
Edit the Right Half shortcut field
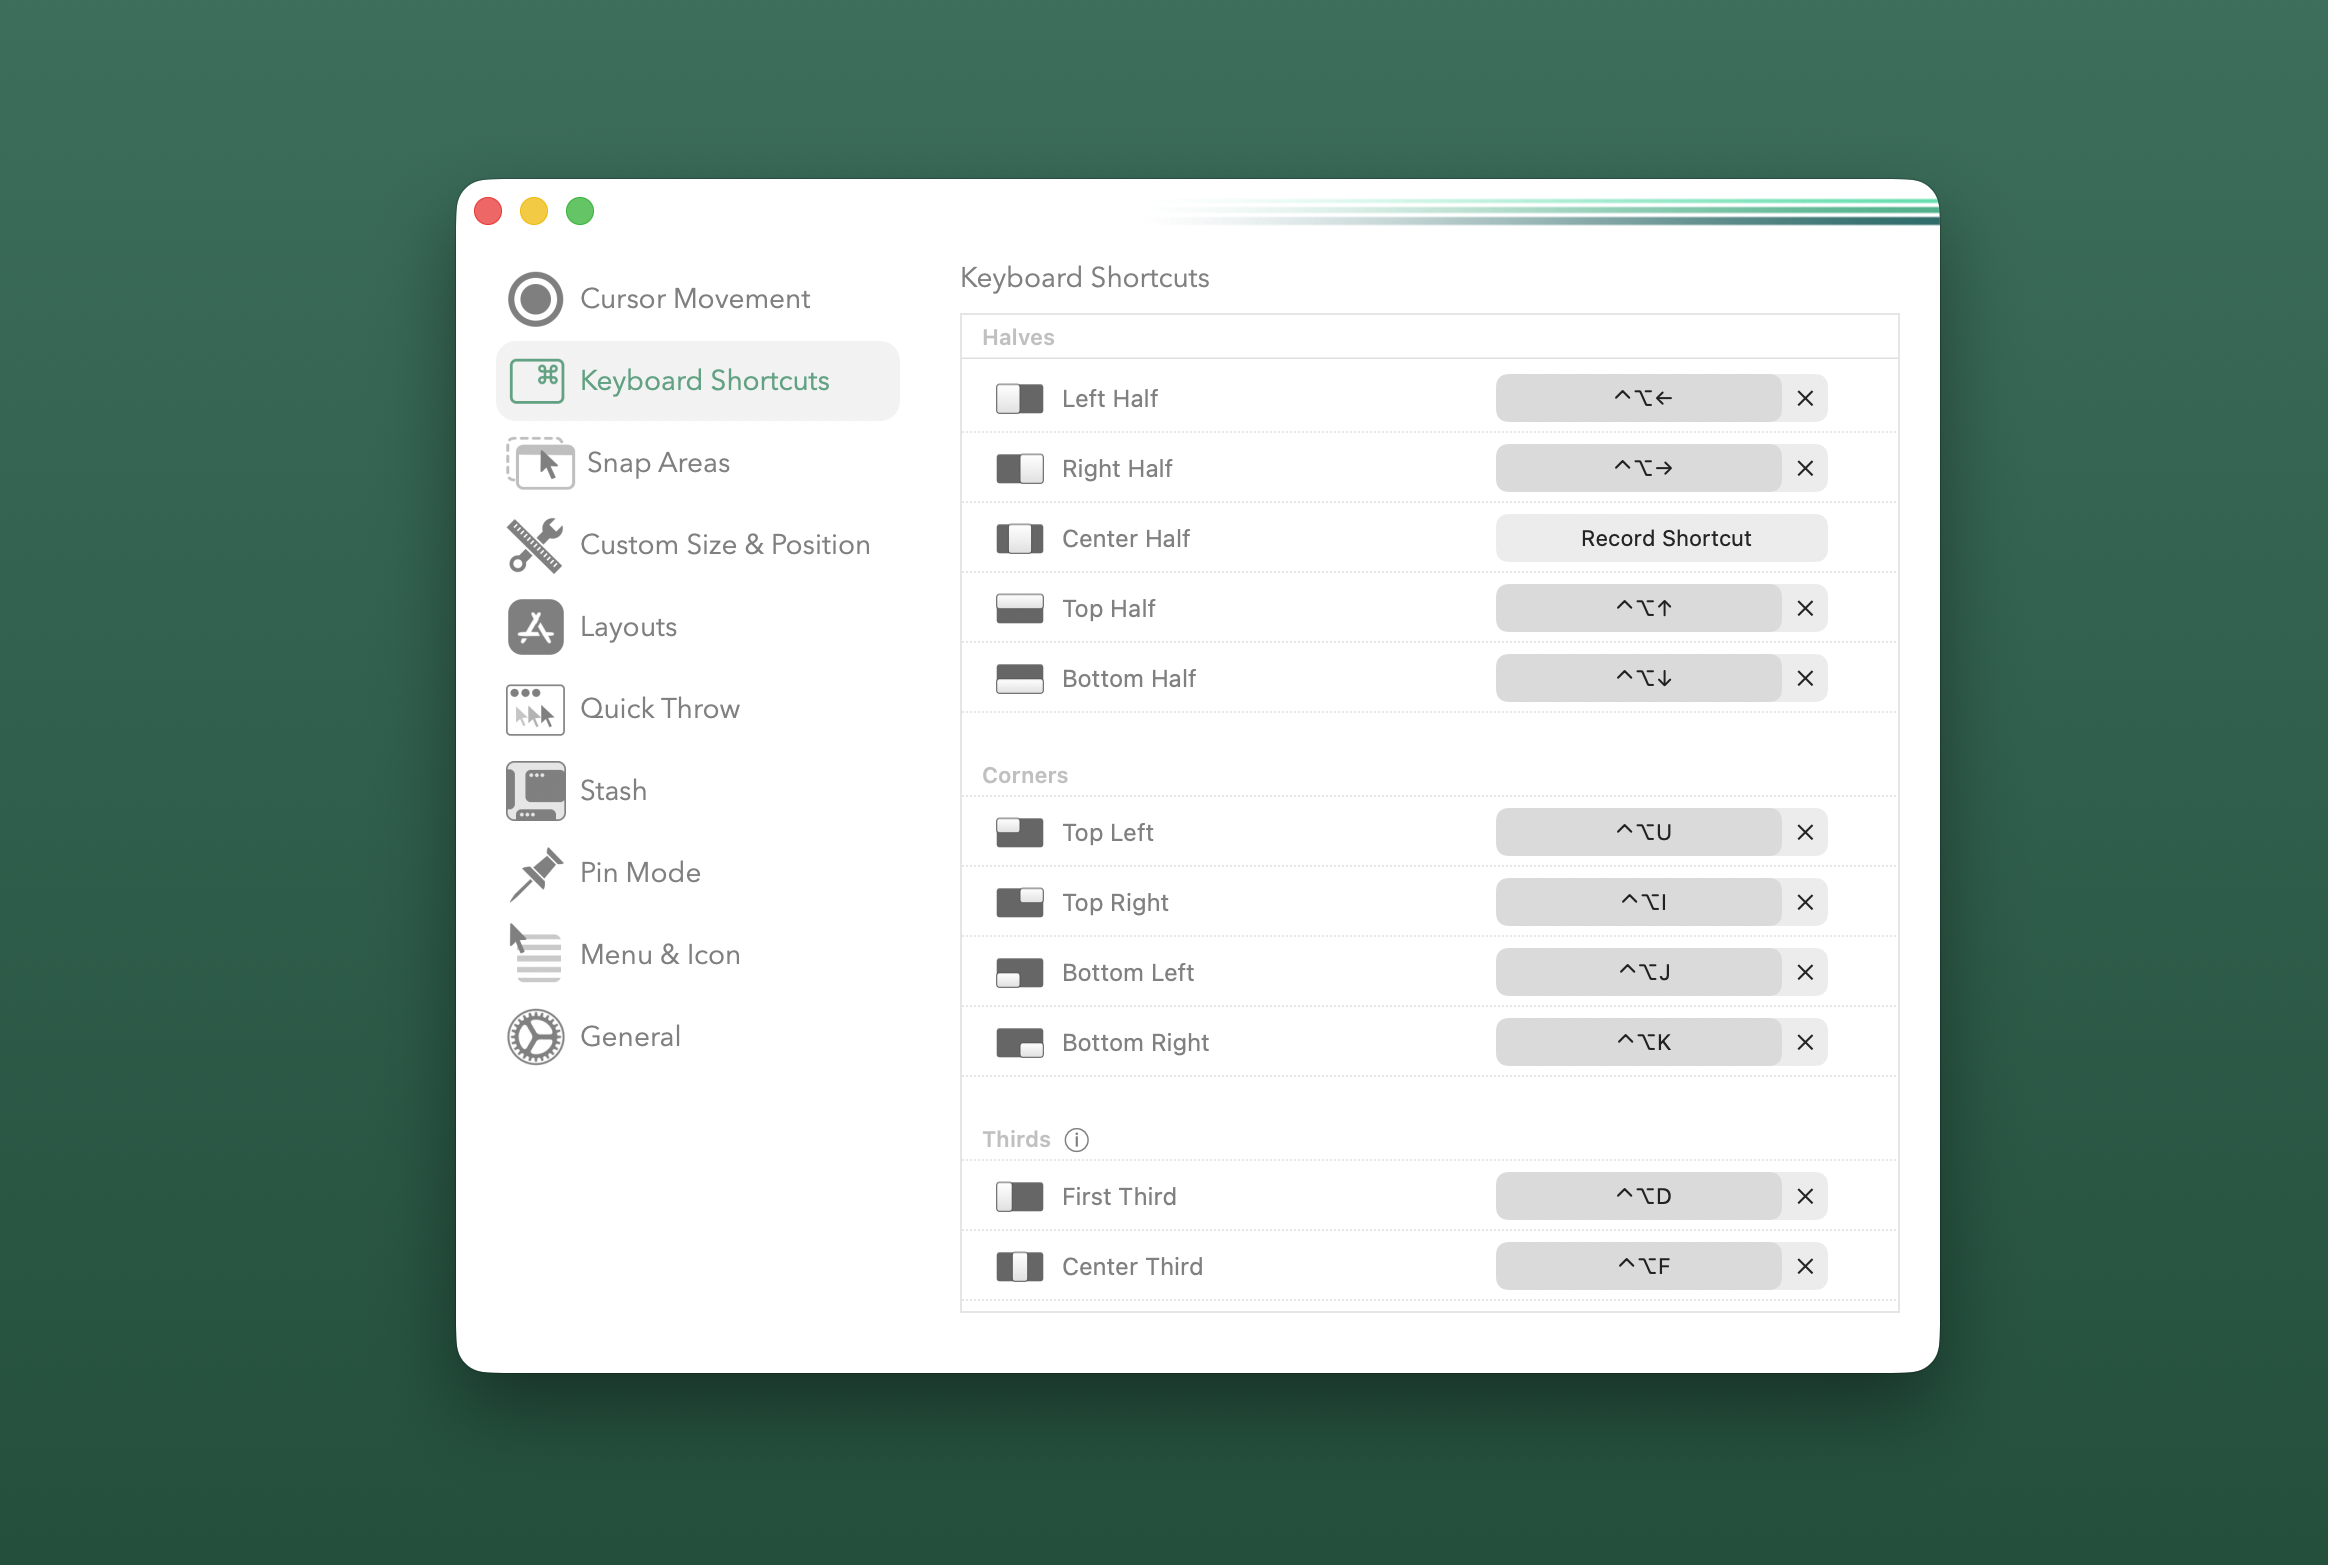[x=1638, y=468]
